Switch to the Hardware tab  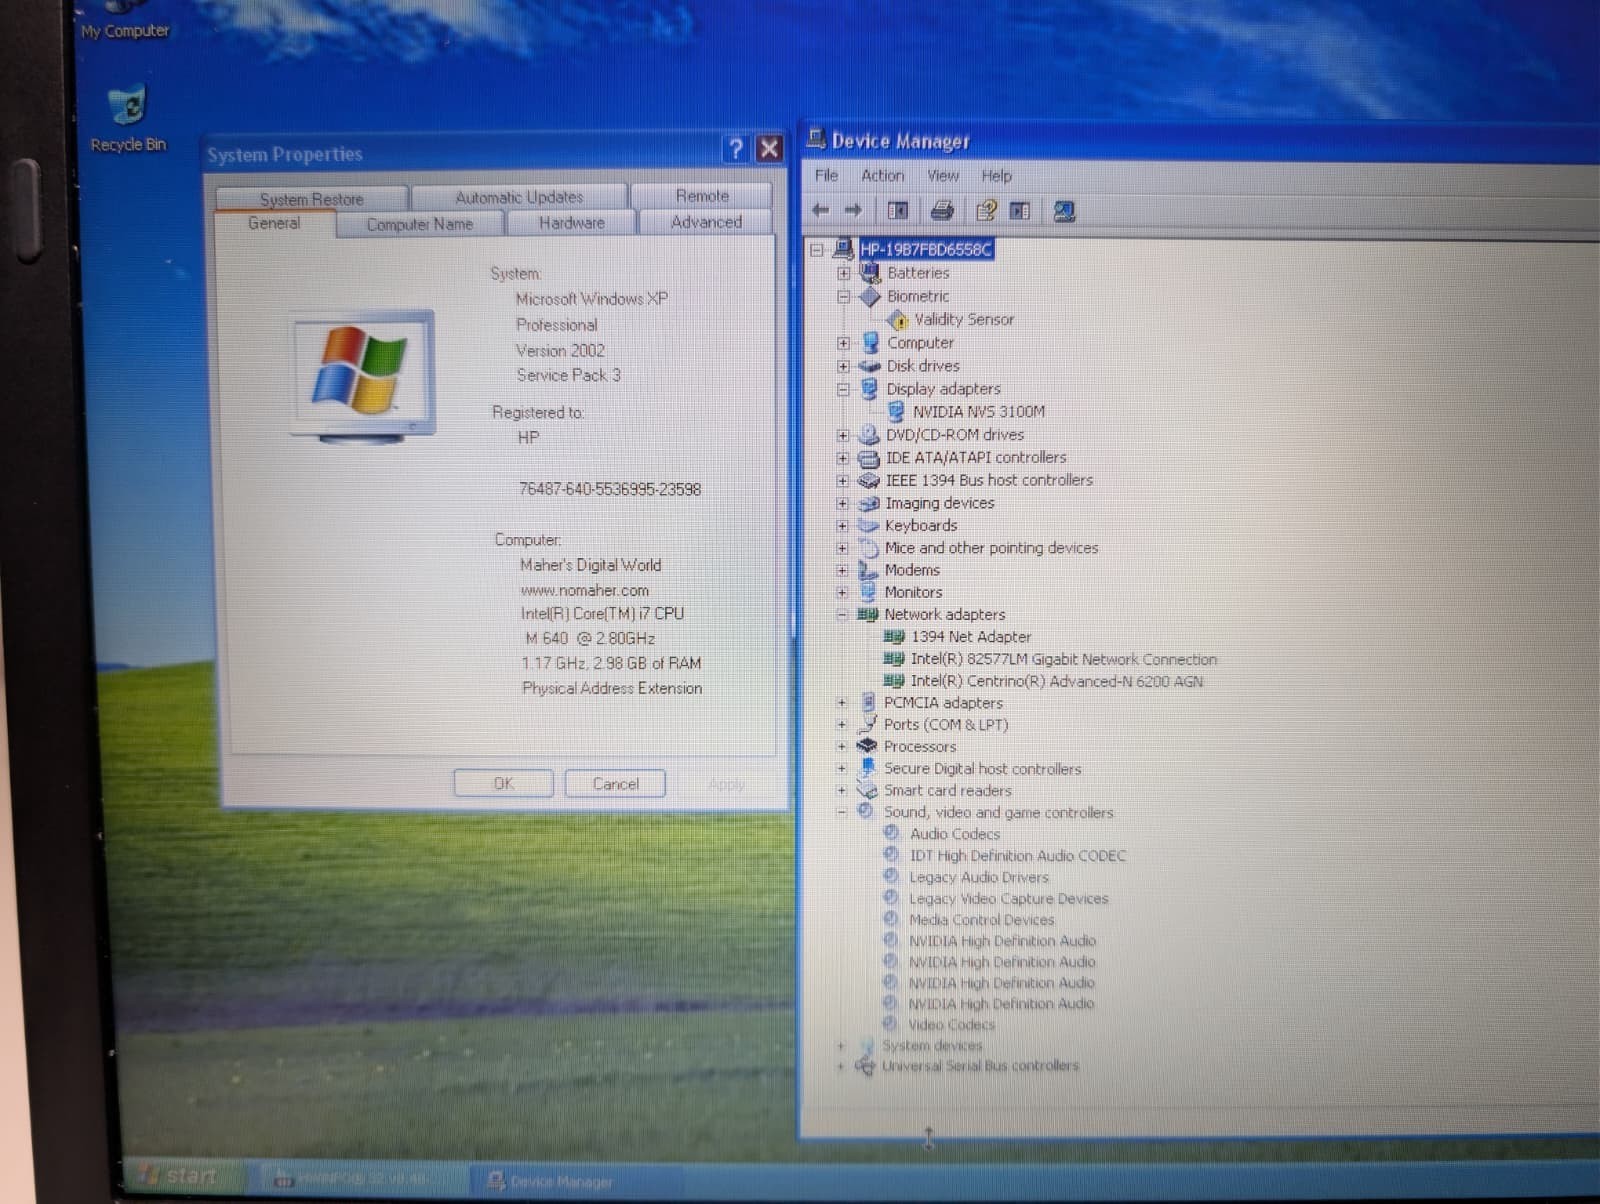point(572,222)
